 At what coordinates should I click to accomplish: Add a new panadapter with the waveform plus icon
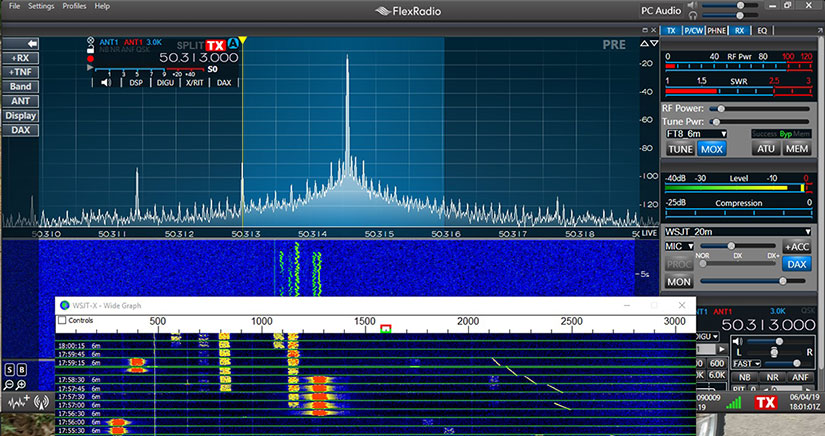(x=19, y=402)
